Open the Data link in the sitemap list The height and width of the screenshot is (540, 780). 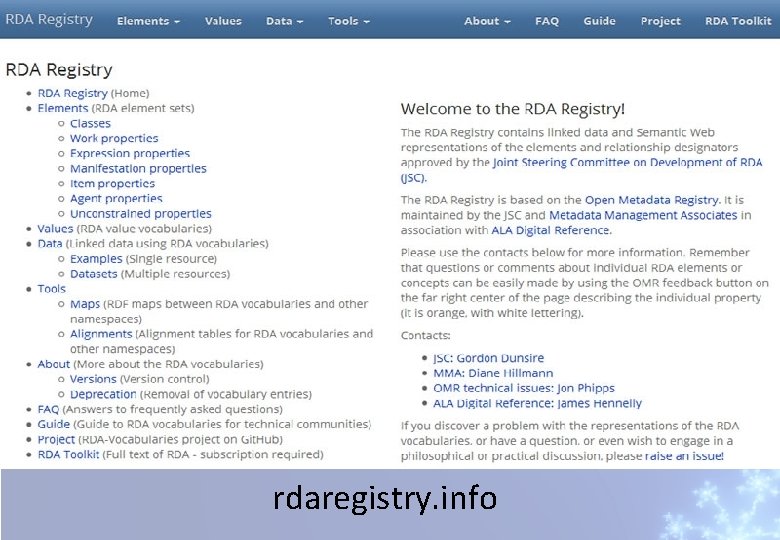[x=50, y=244]
